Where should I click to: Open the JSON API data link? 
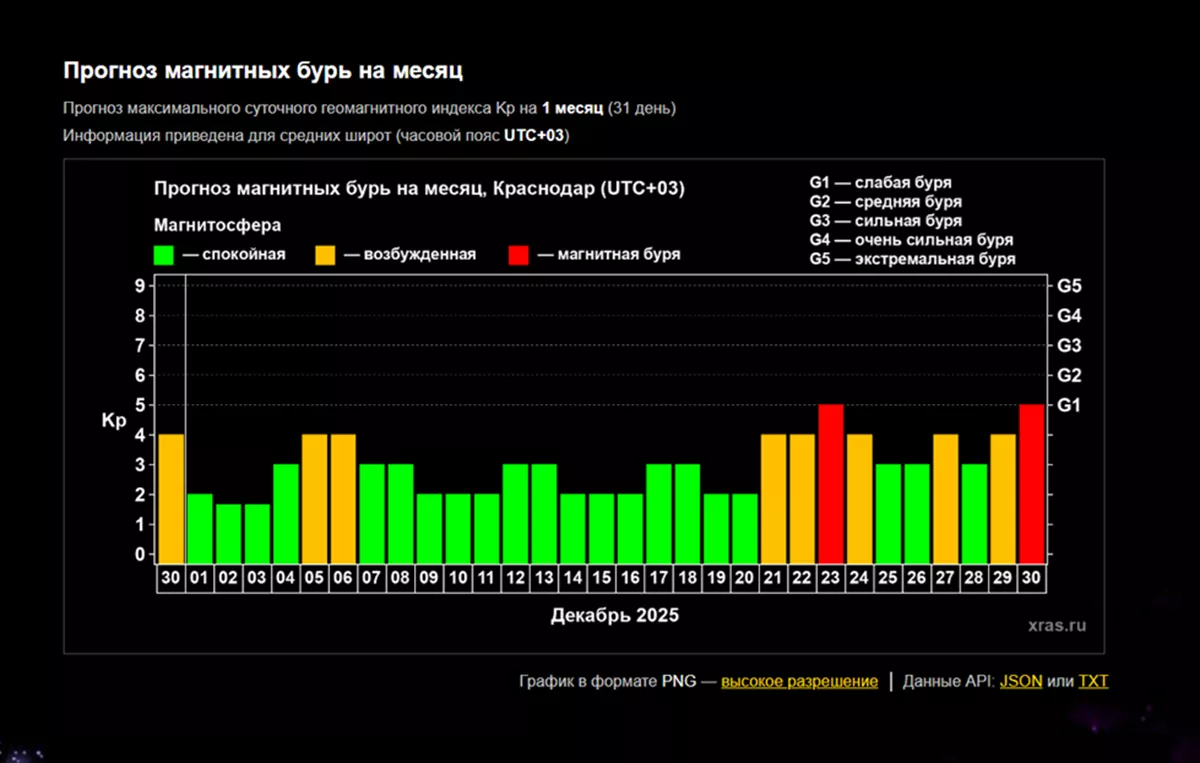pyautogui.click(x=1020, y=681)
